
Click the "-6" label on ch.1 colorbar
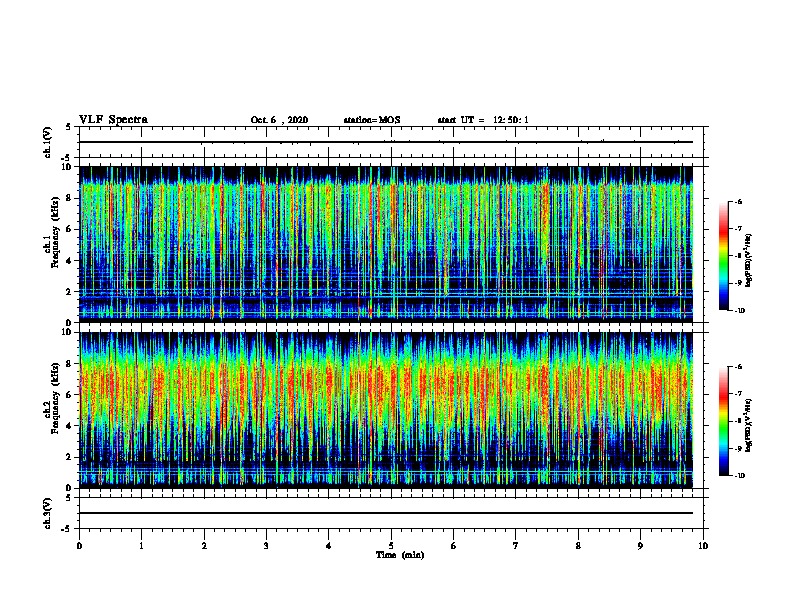738,201
